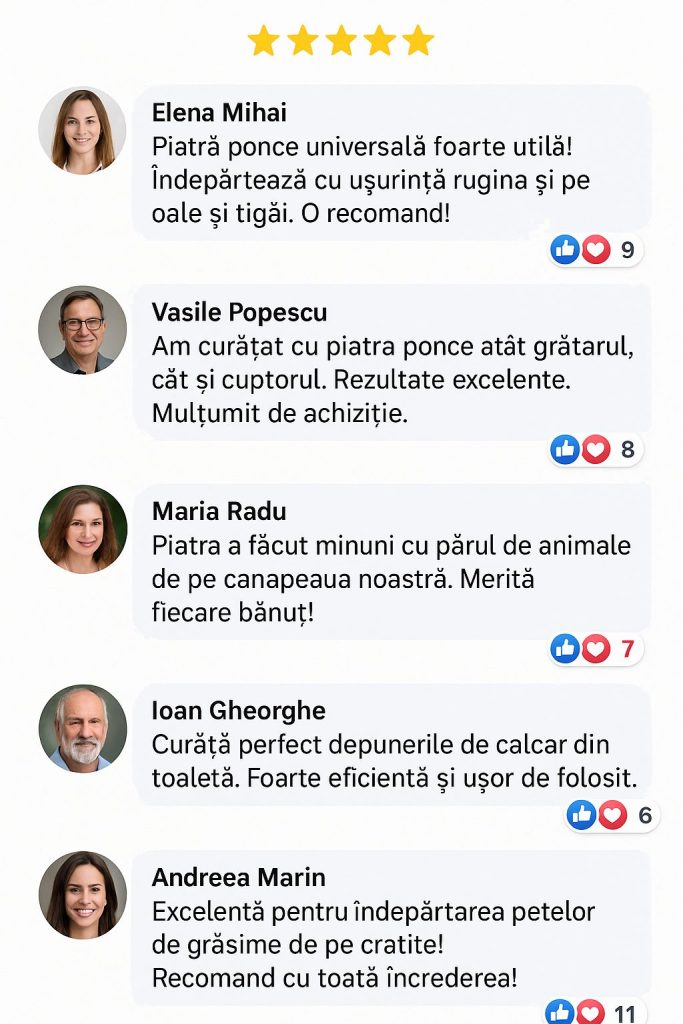Viewport: 683px width, 1024px height.
Task: Click the like icon on Ioan Gheorghe's review
Action: [581, 815]
